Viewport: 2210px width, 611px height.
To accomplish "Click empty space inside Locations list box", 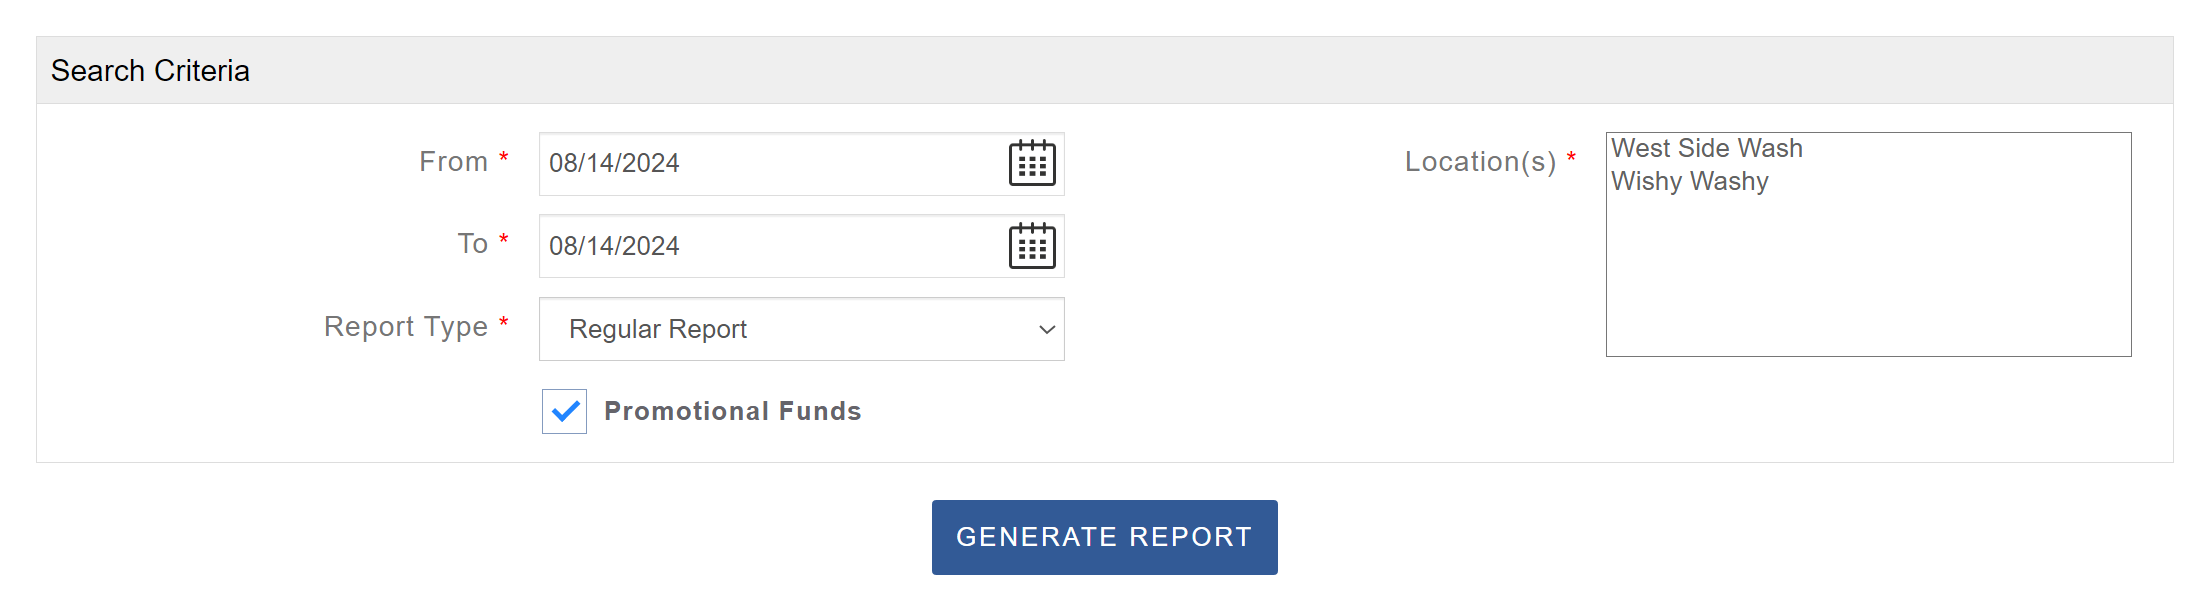I will coord(1868,280).
